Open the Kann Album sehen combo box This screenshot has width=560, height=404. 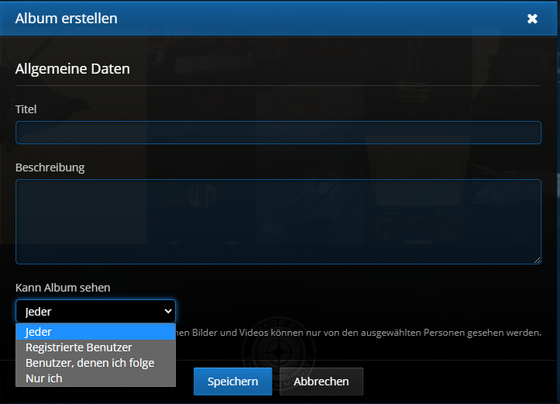click(x=96, y=311)
